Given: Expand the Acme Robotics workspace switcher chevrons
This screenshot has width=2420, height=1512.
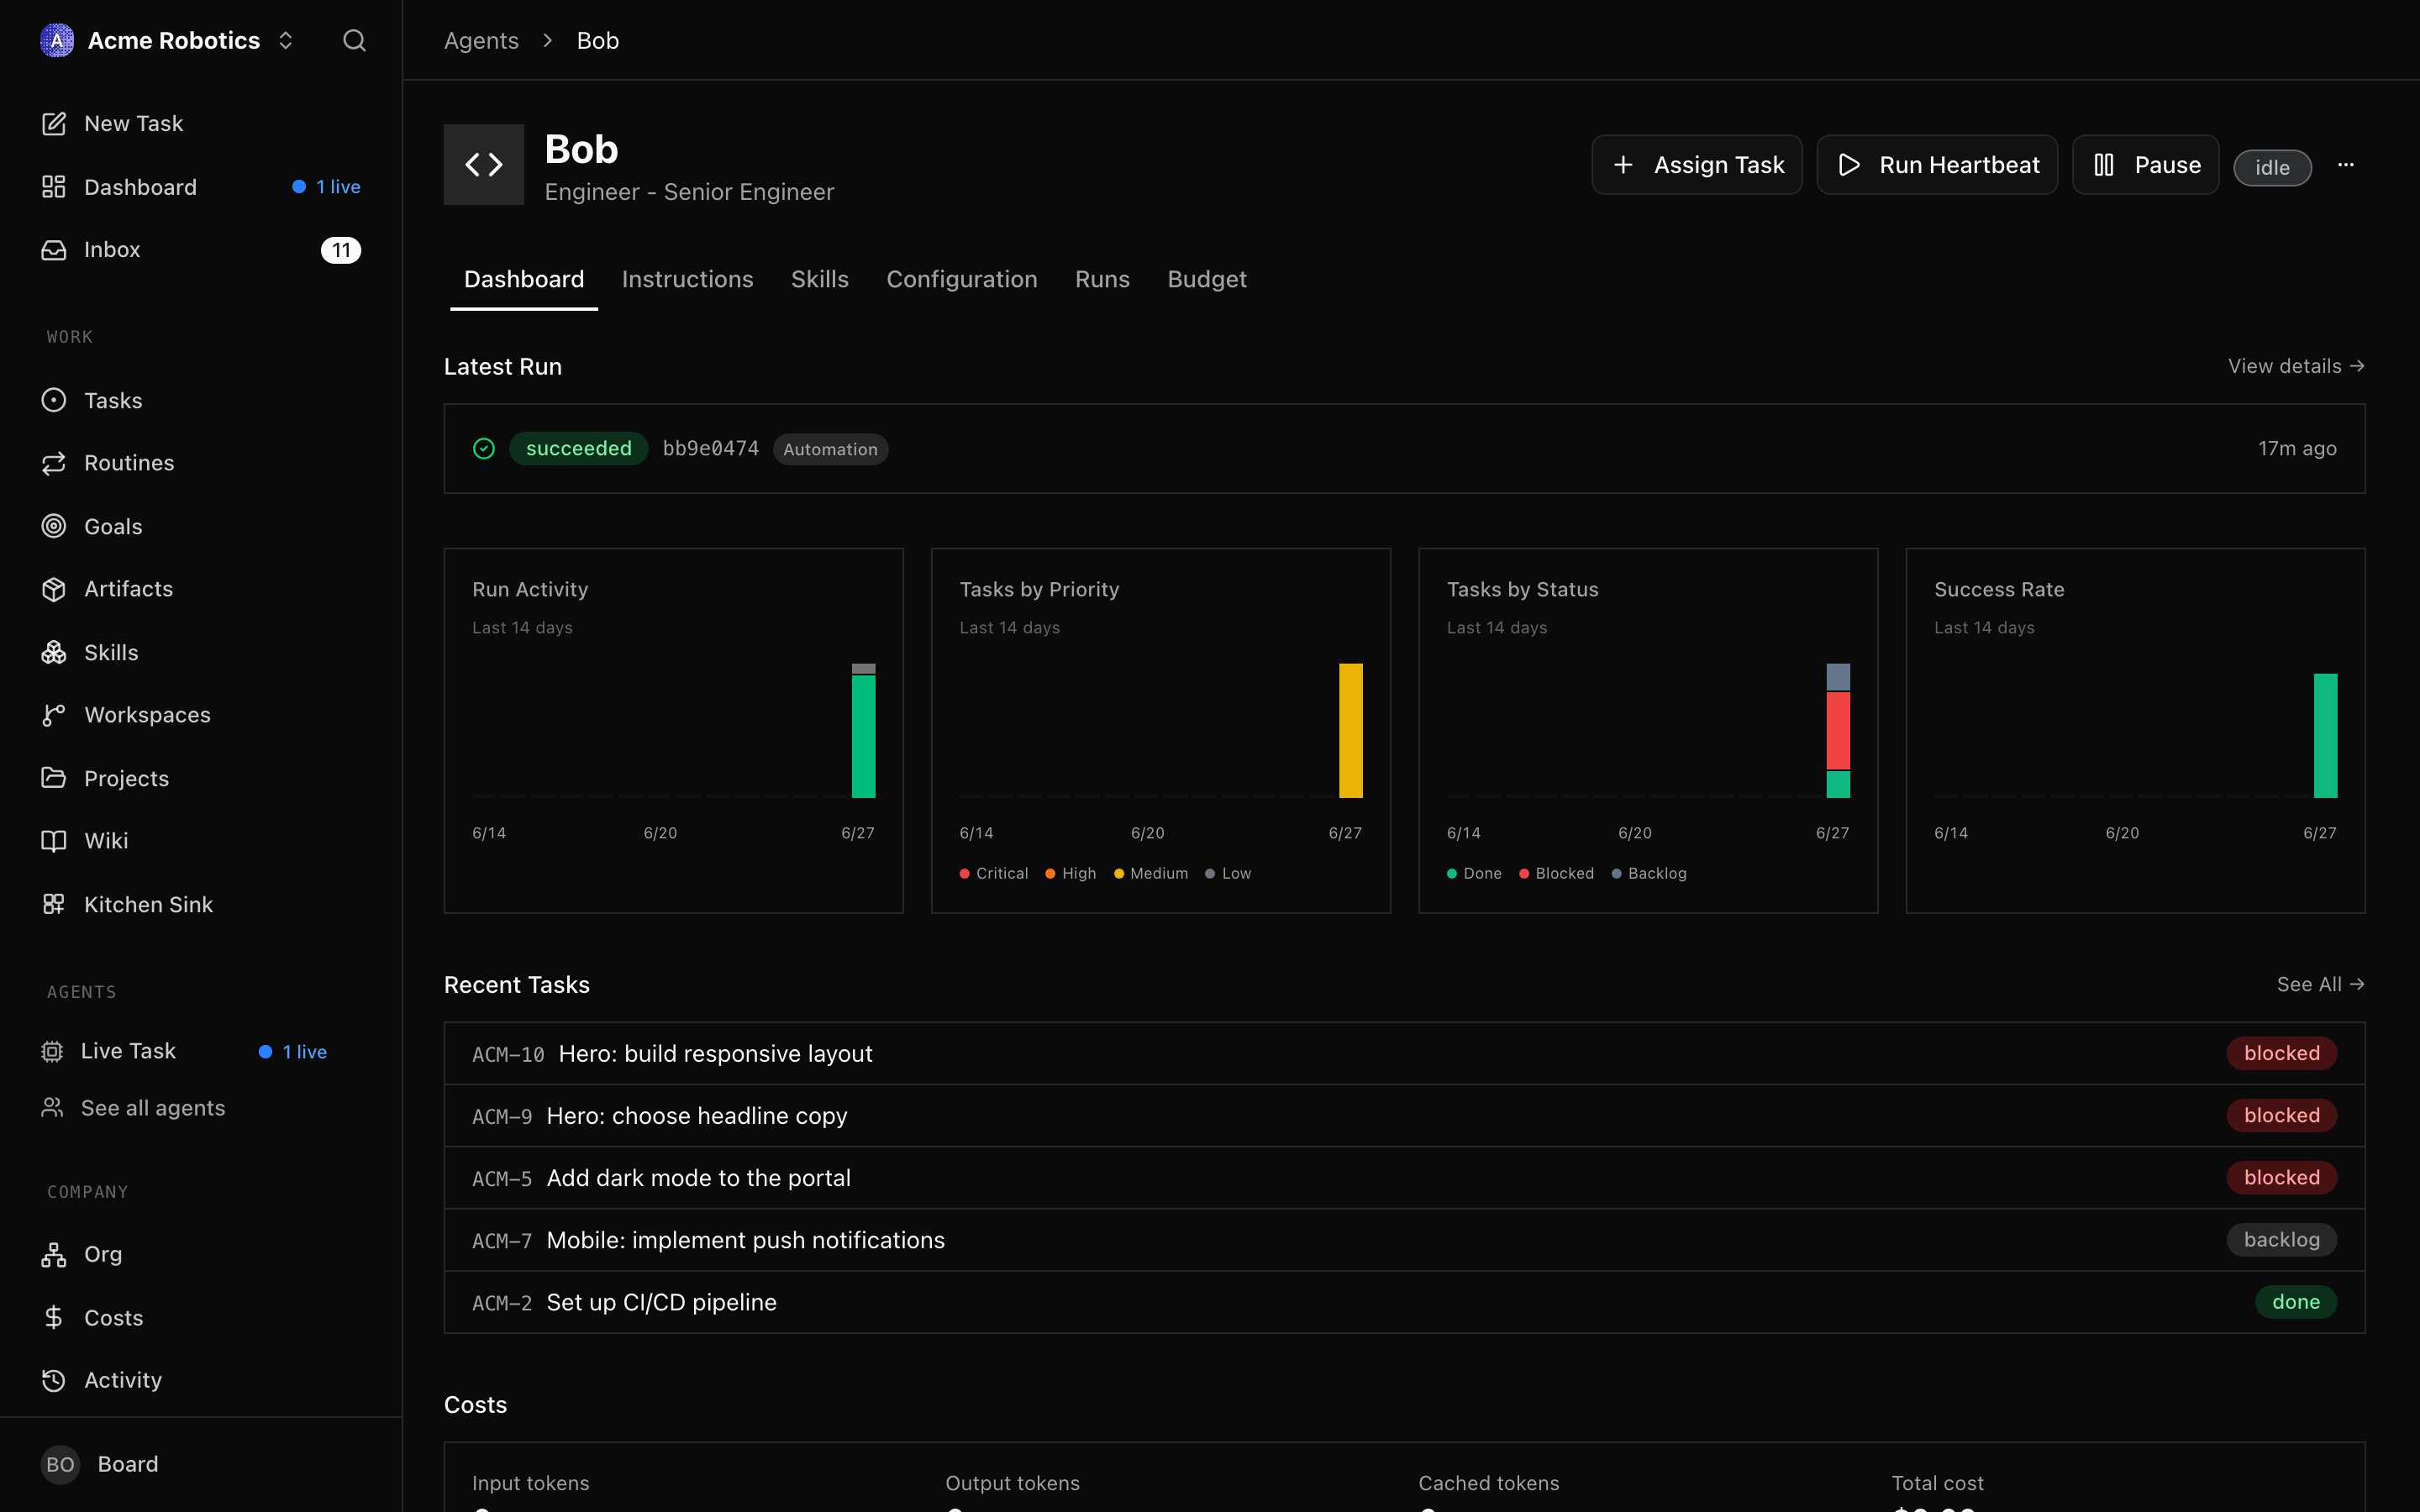Looking at the screenshot, I should [286, 40].
